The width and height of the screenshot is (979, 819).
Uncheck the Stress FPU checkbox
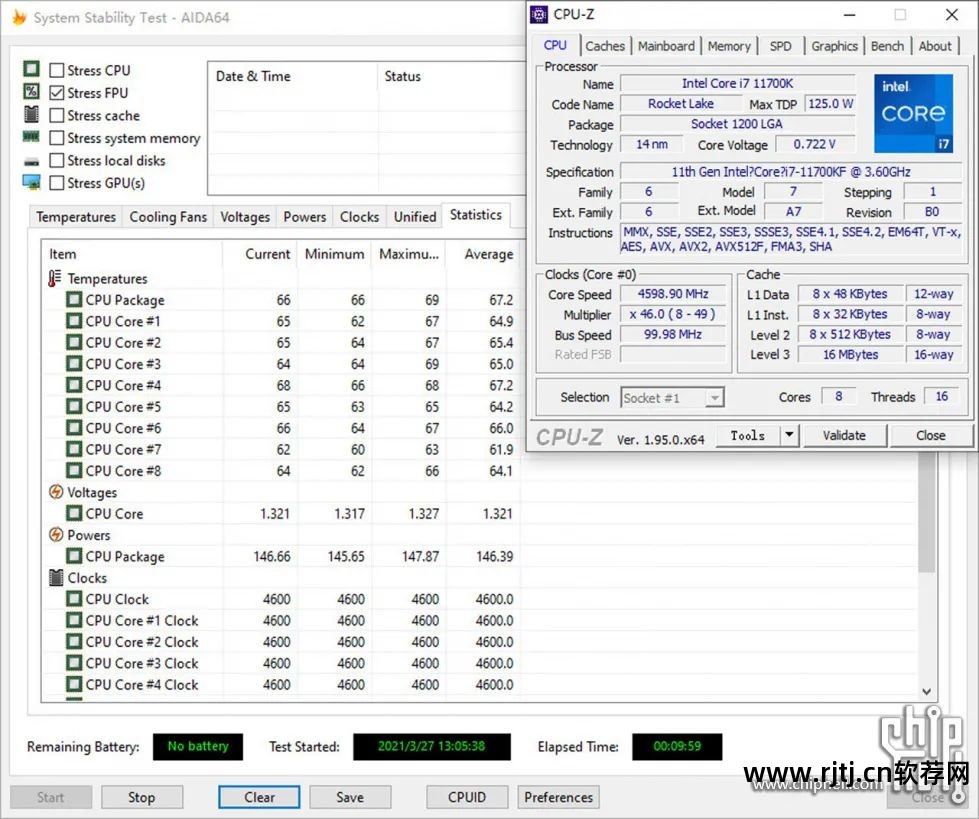(x=56, y=92)
